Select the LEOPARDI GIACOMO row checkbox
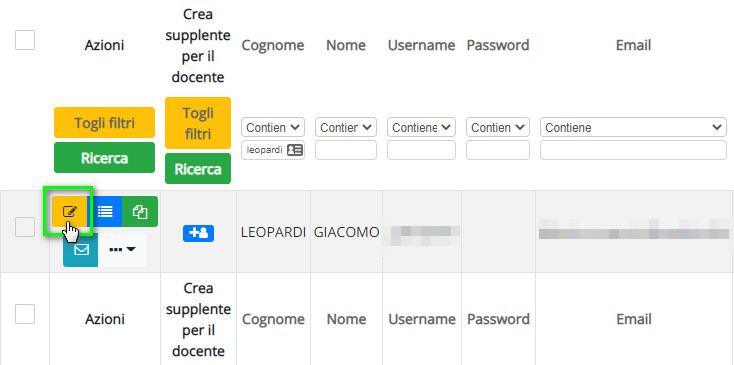The image size is (734, 365). pos(25,227)
